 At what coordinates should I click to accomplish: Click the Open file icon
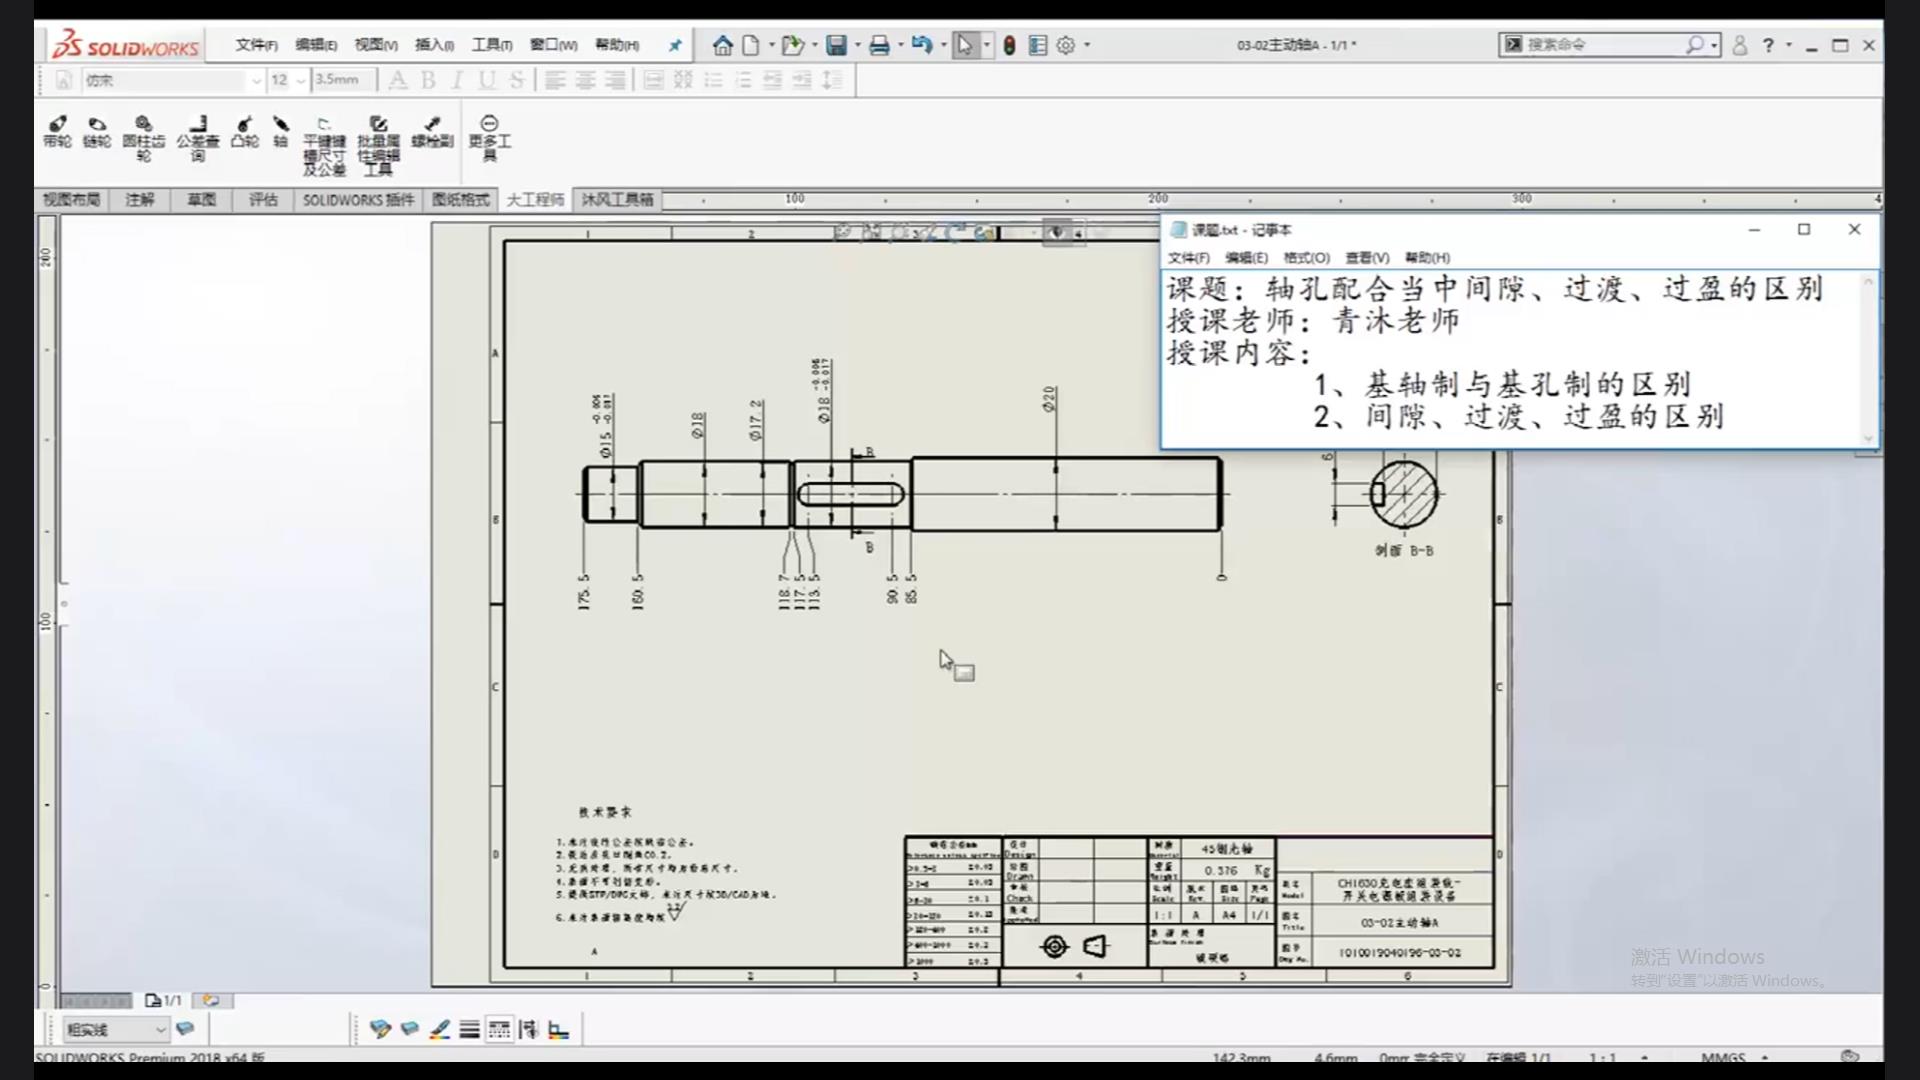tap(793, 45)
